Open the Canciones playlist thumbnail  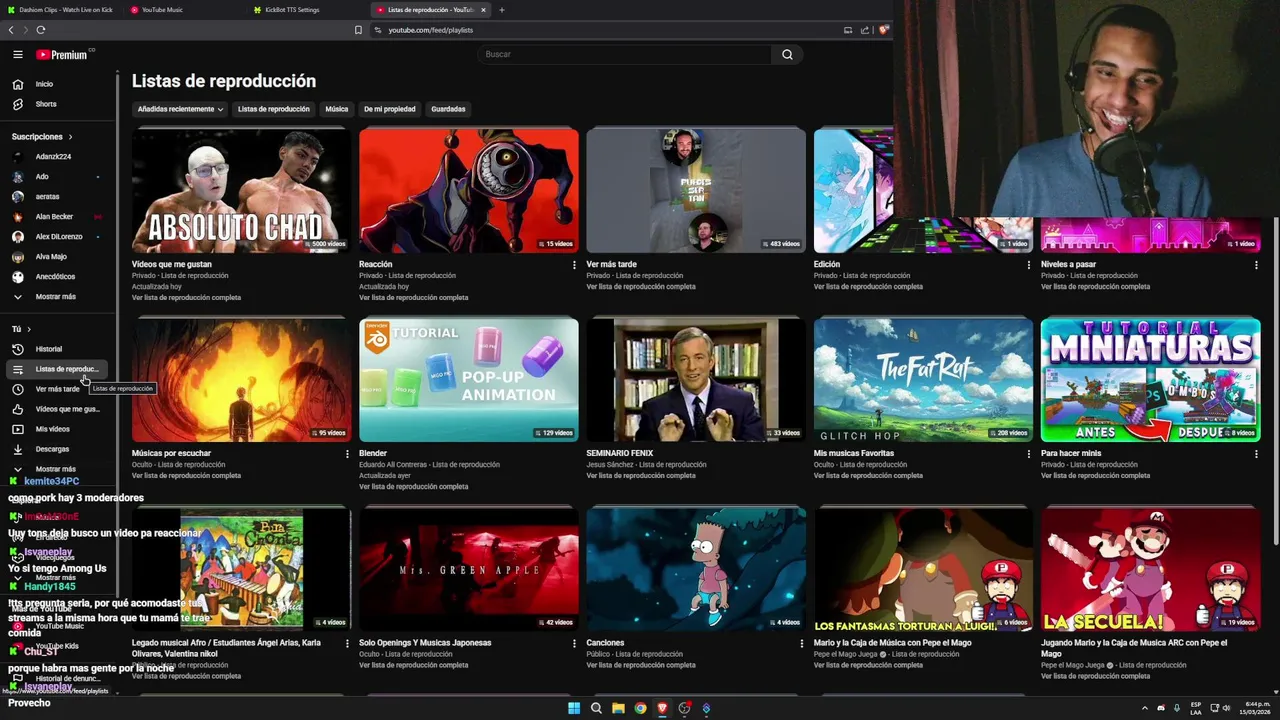[x=695, y=569]
